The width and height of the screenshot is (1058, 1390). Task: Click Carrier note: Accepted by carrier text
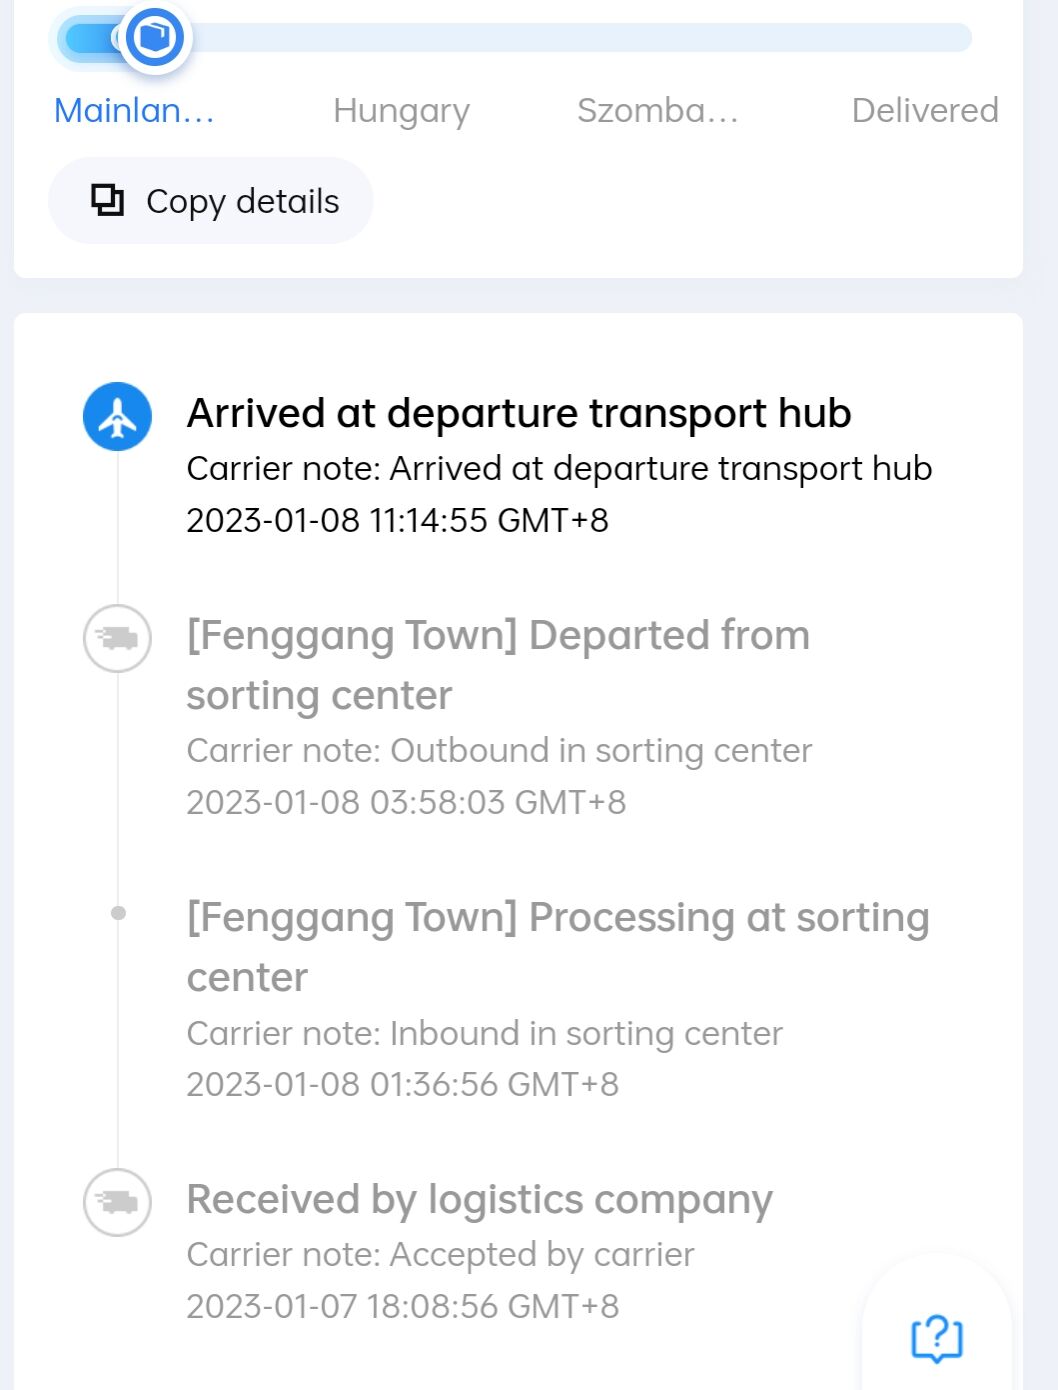pos(440,1254)
